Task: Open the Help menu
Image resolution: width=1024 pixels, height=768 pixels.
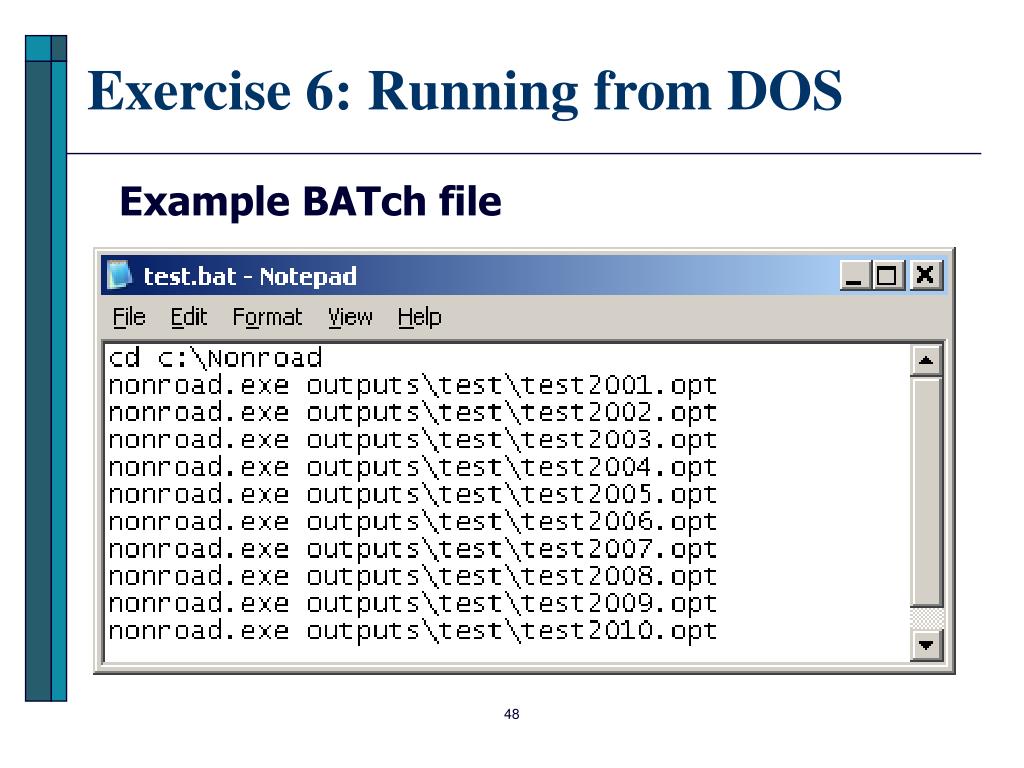Action: (419, 317)
